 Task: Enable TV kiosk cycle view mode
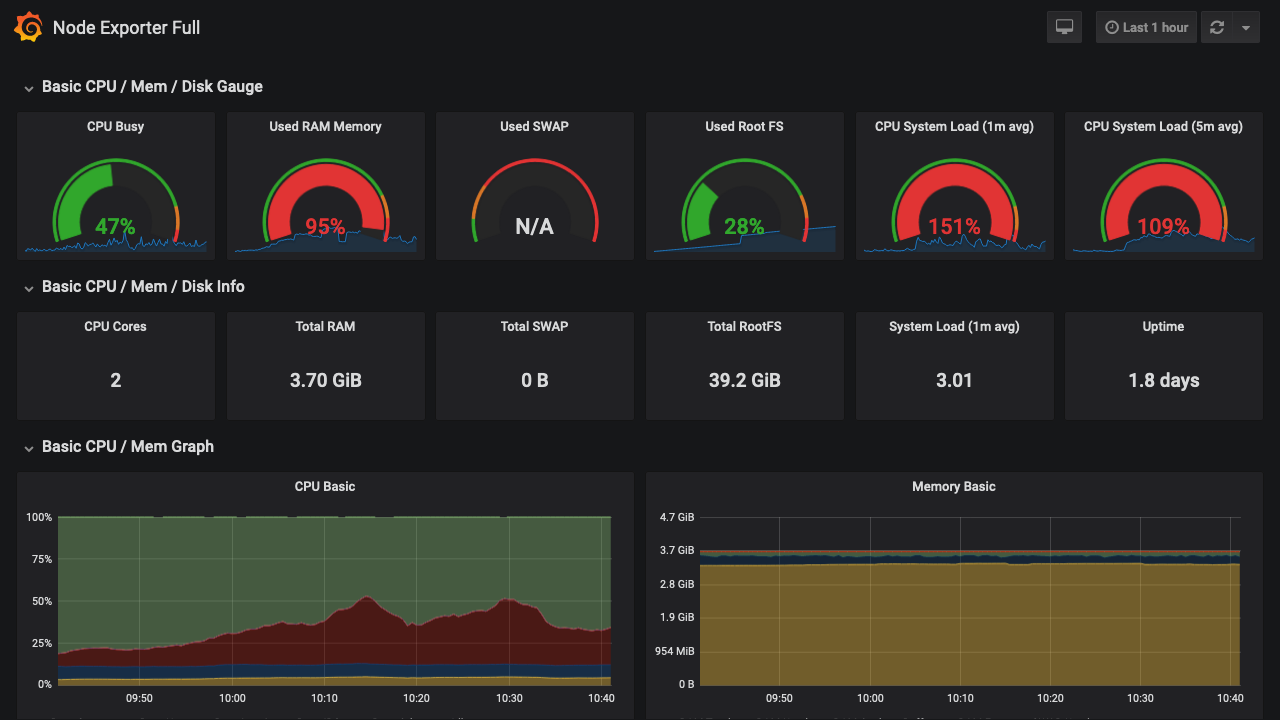point(1064,27)
